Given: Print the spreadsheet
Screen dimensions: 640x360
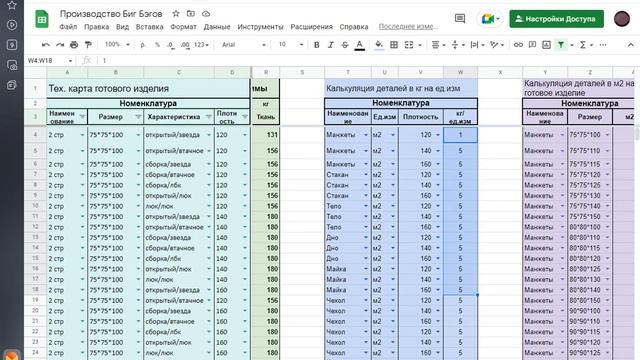Looking at the screenshot, I should [x=74, y=44].
